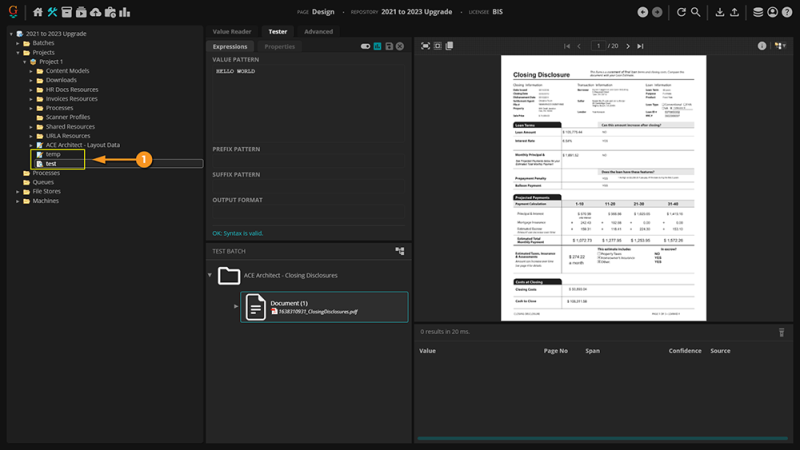Click the Grooper logo
The image size is (800, 450).
tap(13, 11)
